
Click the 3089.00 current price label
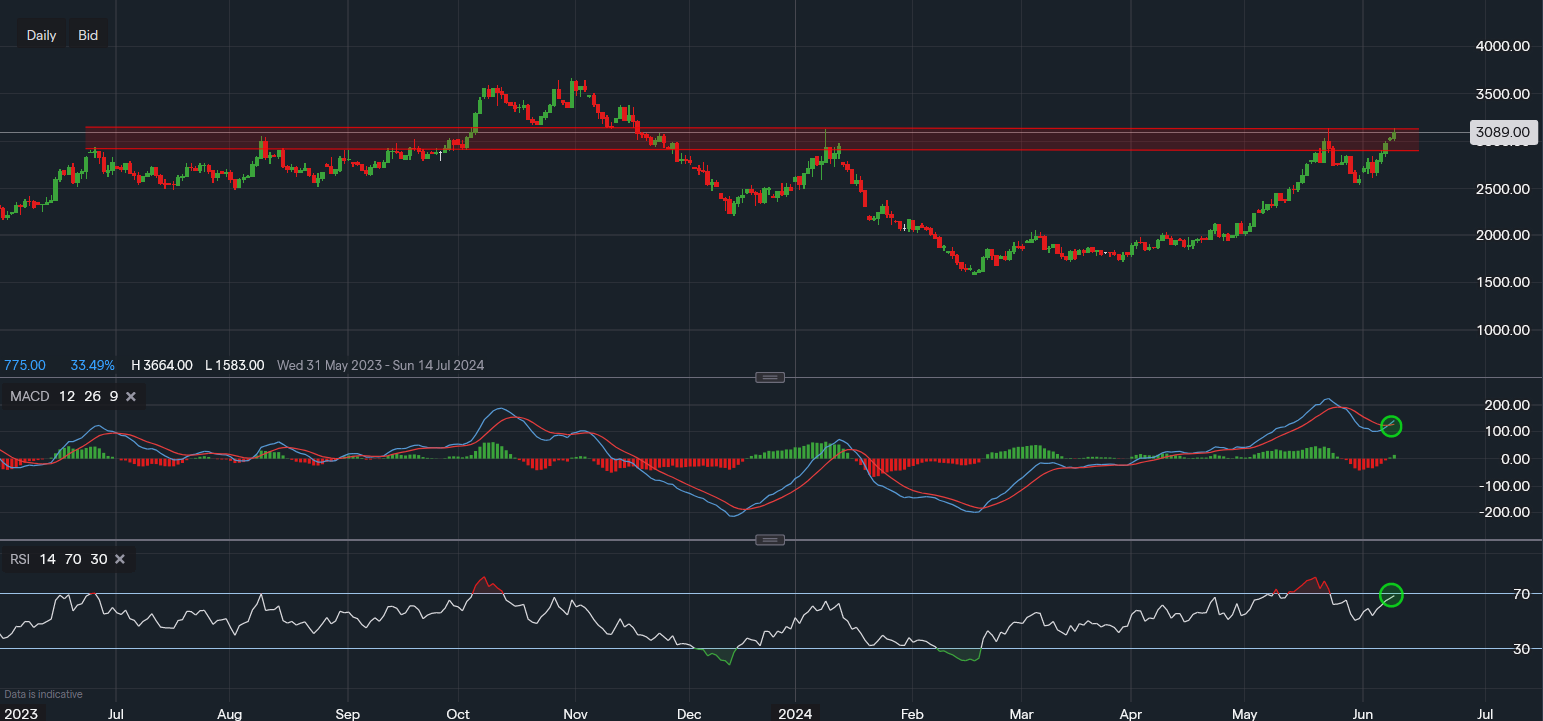pyautogui.click(x=1503, y=132)
